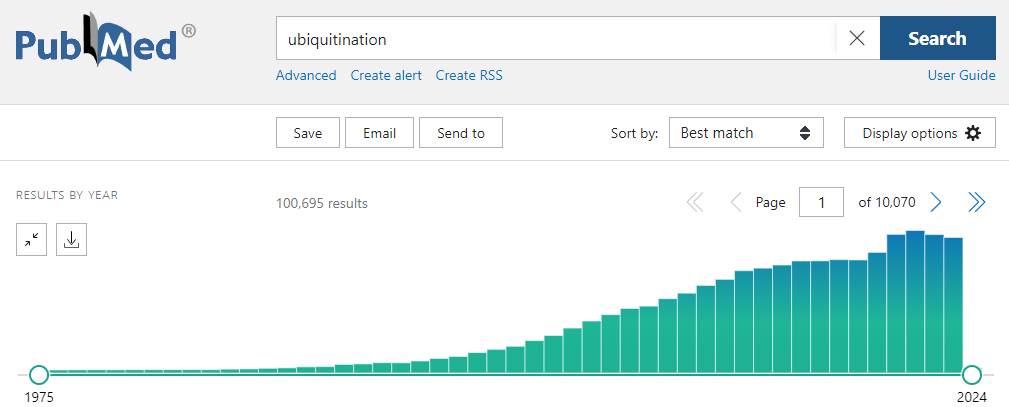
Task: Click the Create RSS link
Action: pos(469,75)
